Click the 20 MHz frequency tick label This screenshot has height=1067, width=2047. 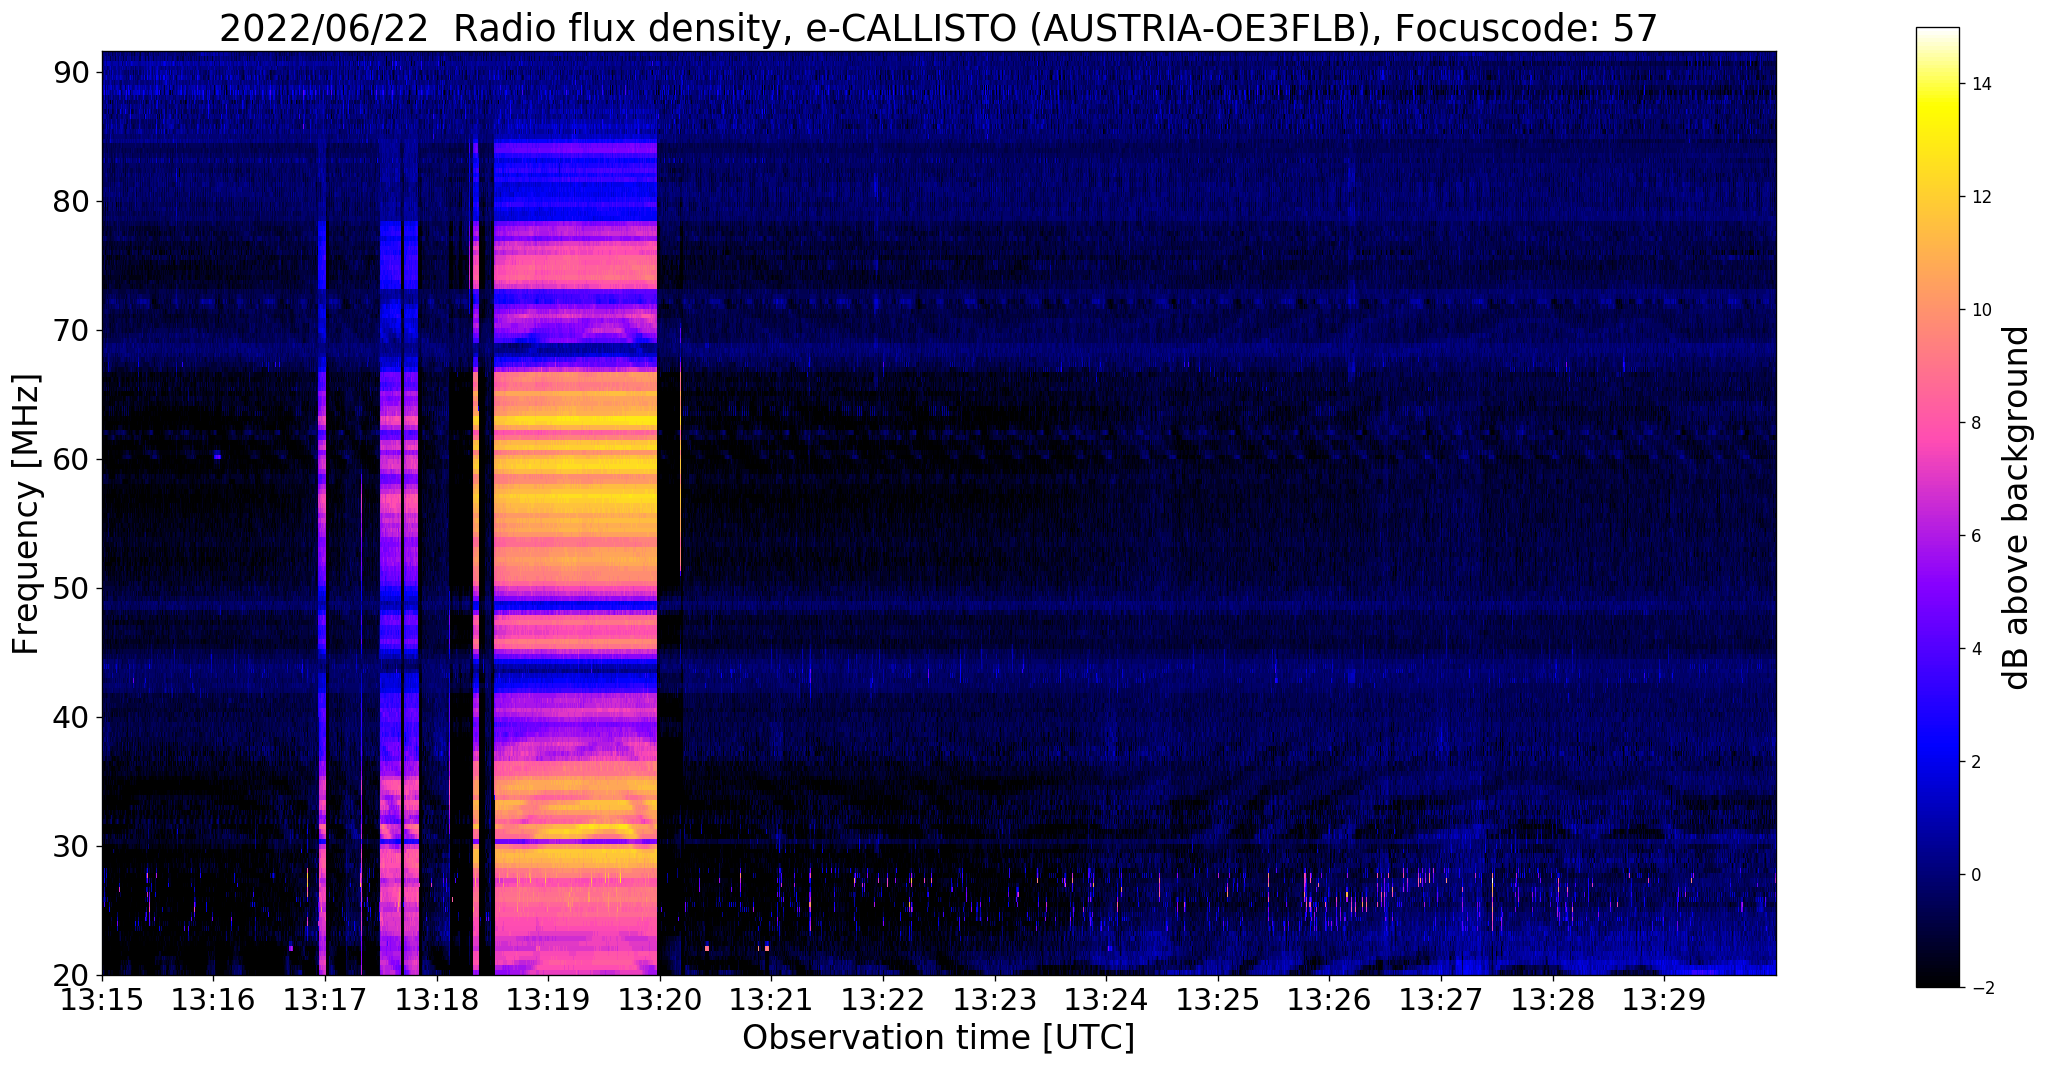point(71,975)
